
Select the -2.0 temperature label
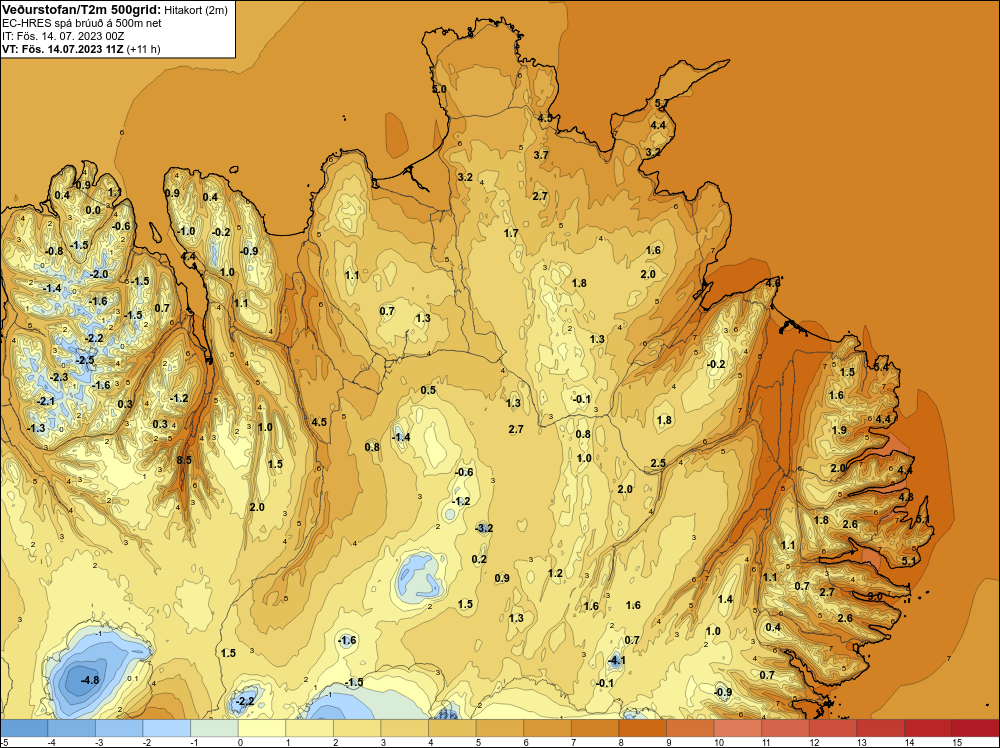click(x=99, y=274)
